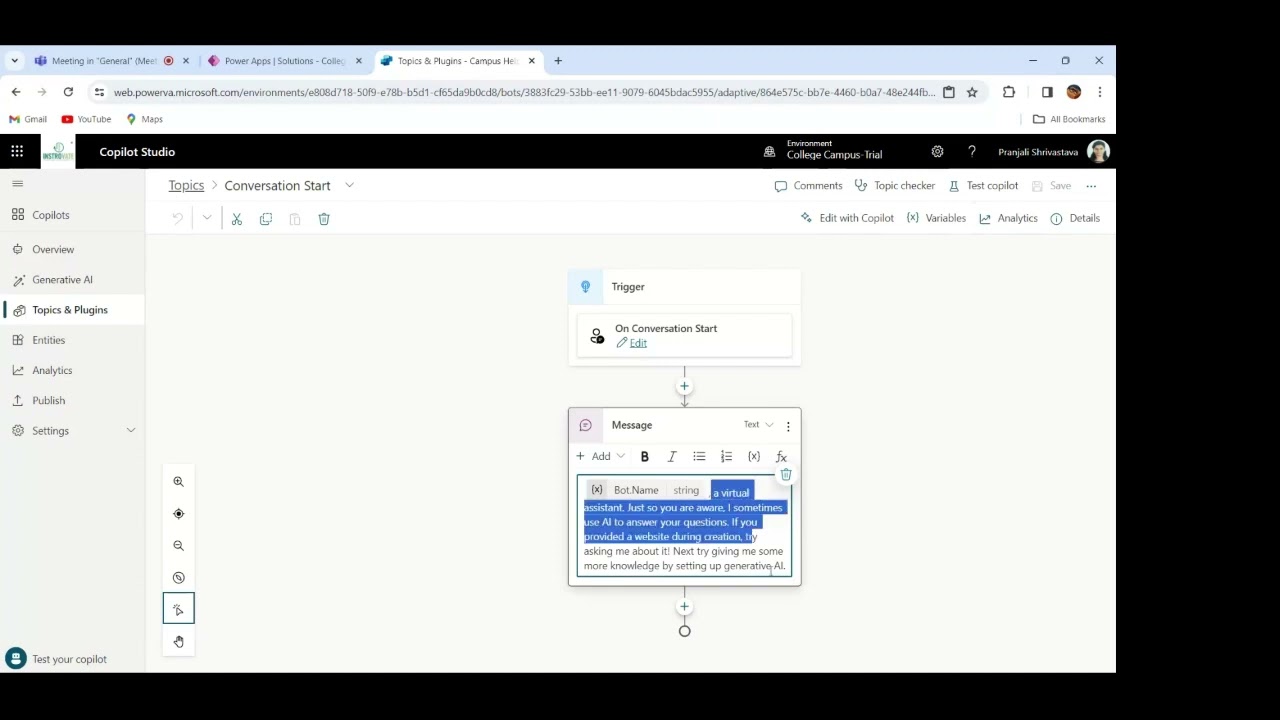Click the Paste icon in the canvas toolbar
The width and height of the screenshot is (1280, 720).
click(295, 219)
